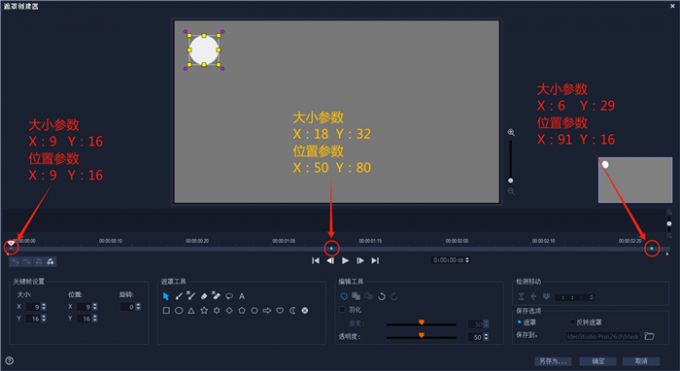680x371 pixels.
Task: Select the mask brush tool
Action: pos(179,296)
